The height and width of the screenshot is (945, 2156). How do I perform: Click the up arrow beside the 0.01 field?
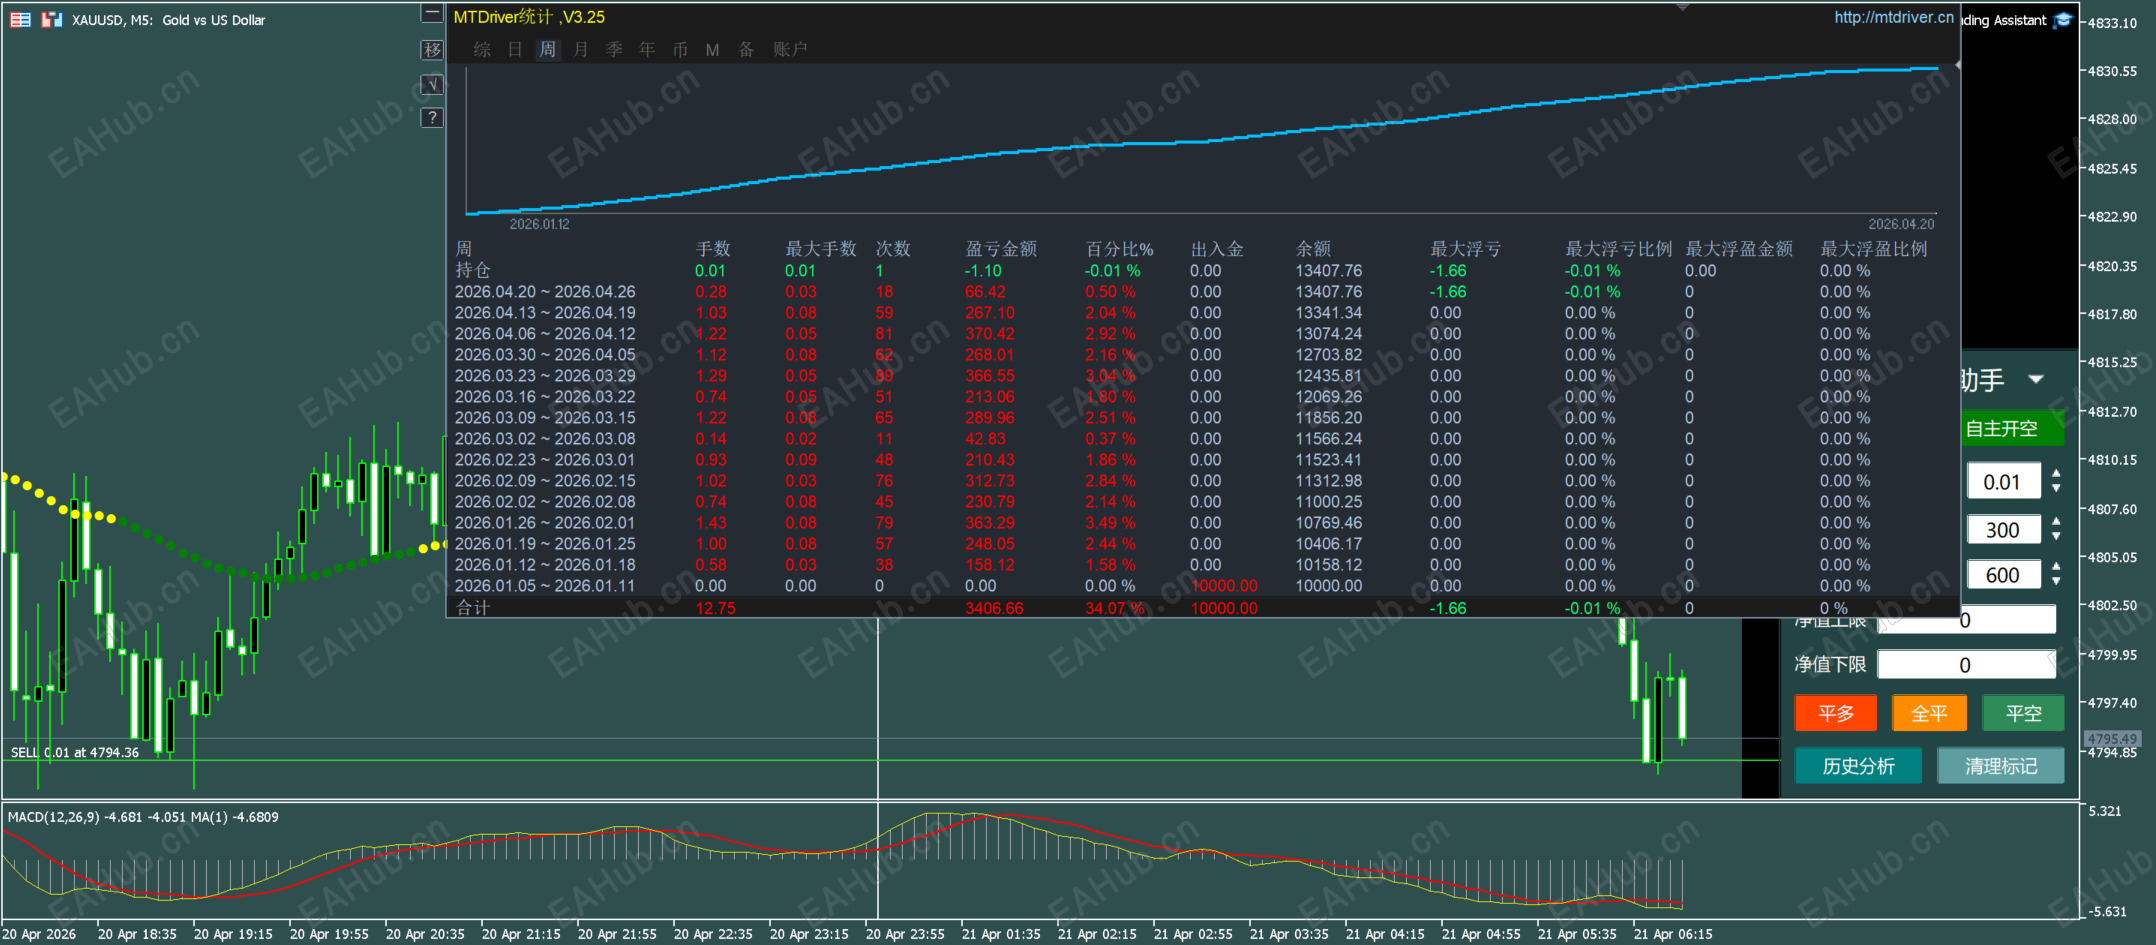[2056, 473]
